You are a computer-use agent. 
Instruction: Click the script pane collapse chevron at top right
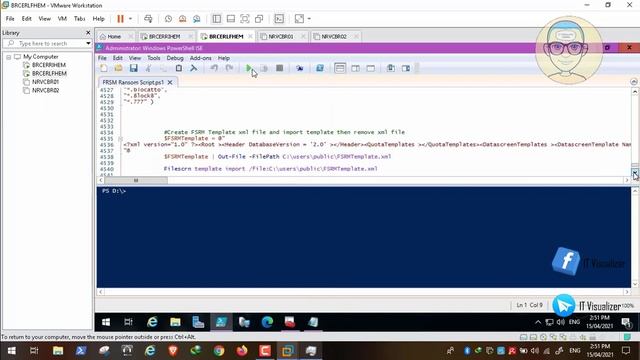(634, 82)
